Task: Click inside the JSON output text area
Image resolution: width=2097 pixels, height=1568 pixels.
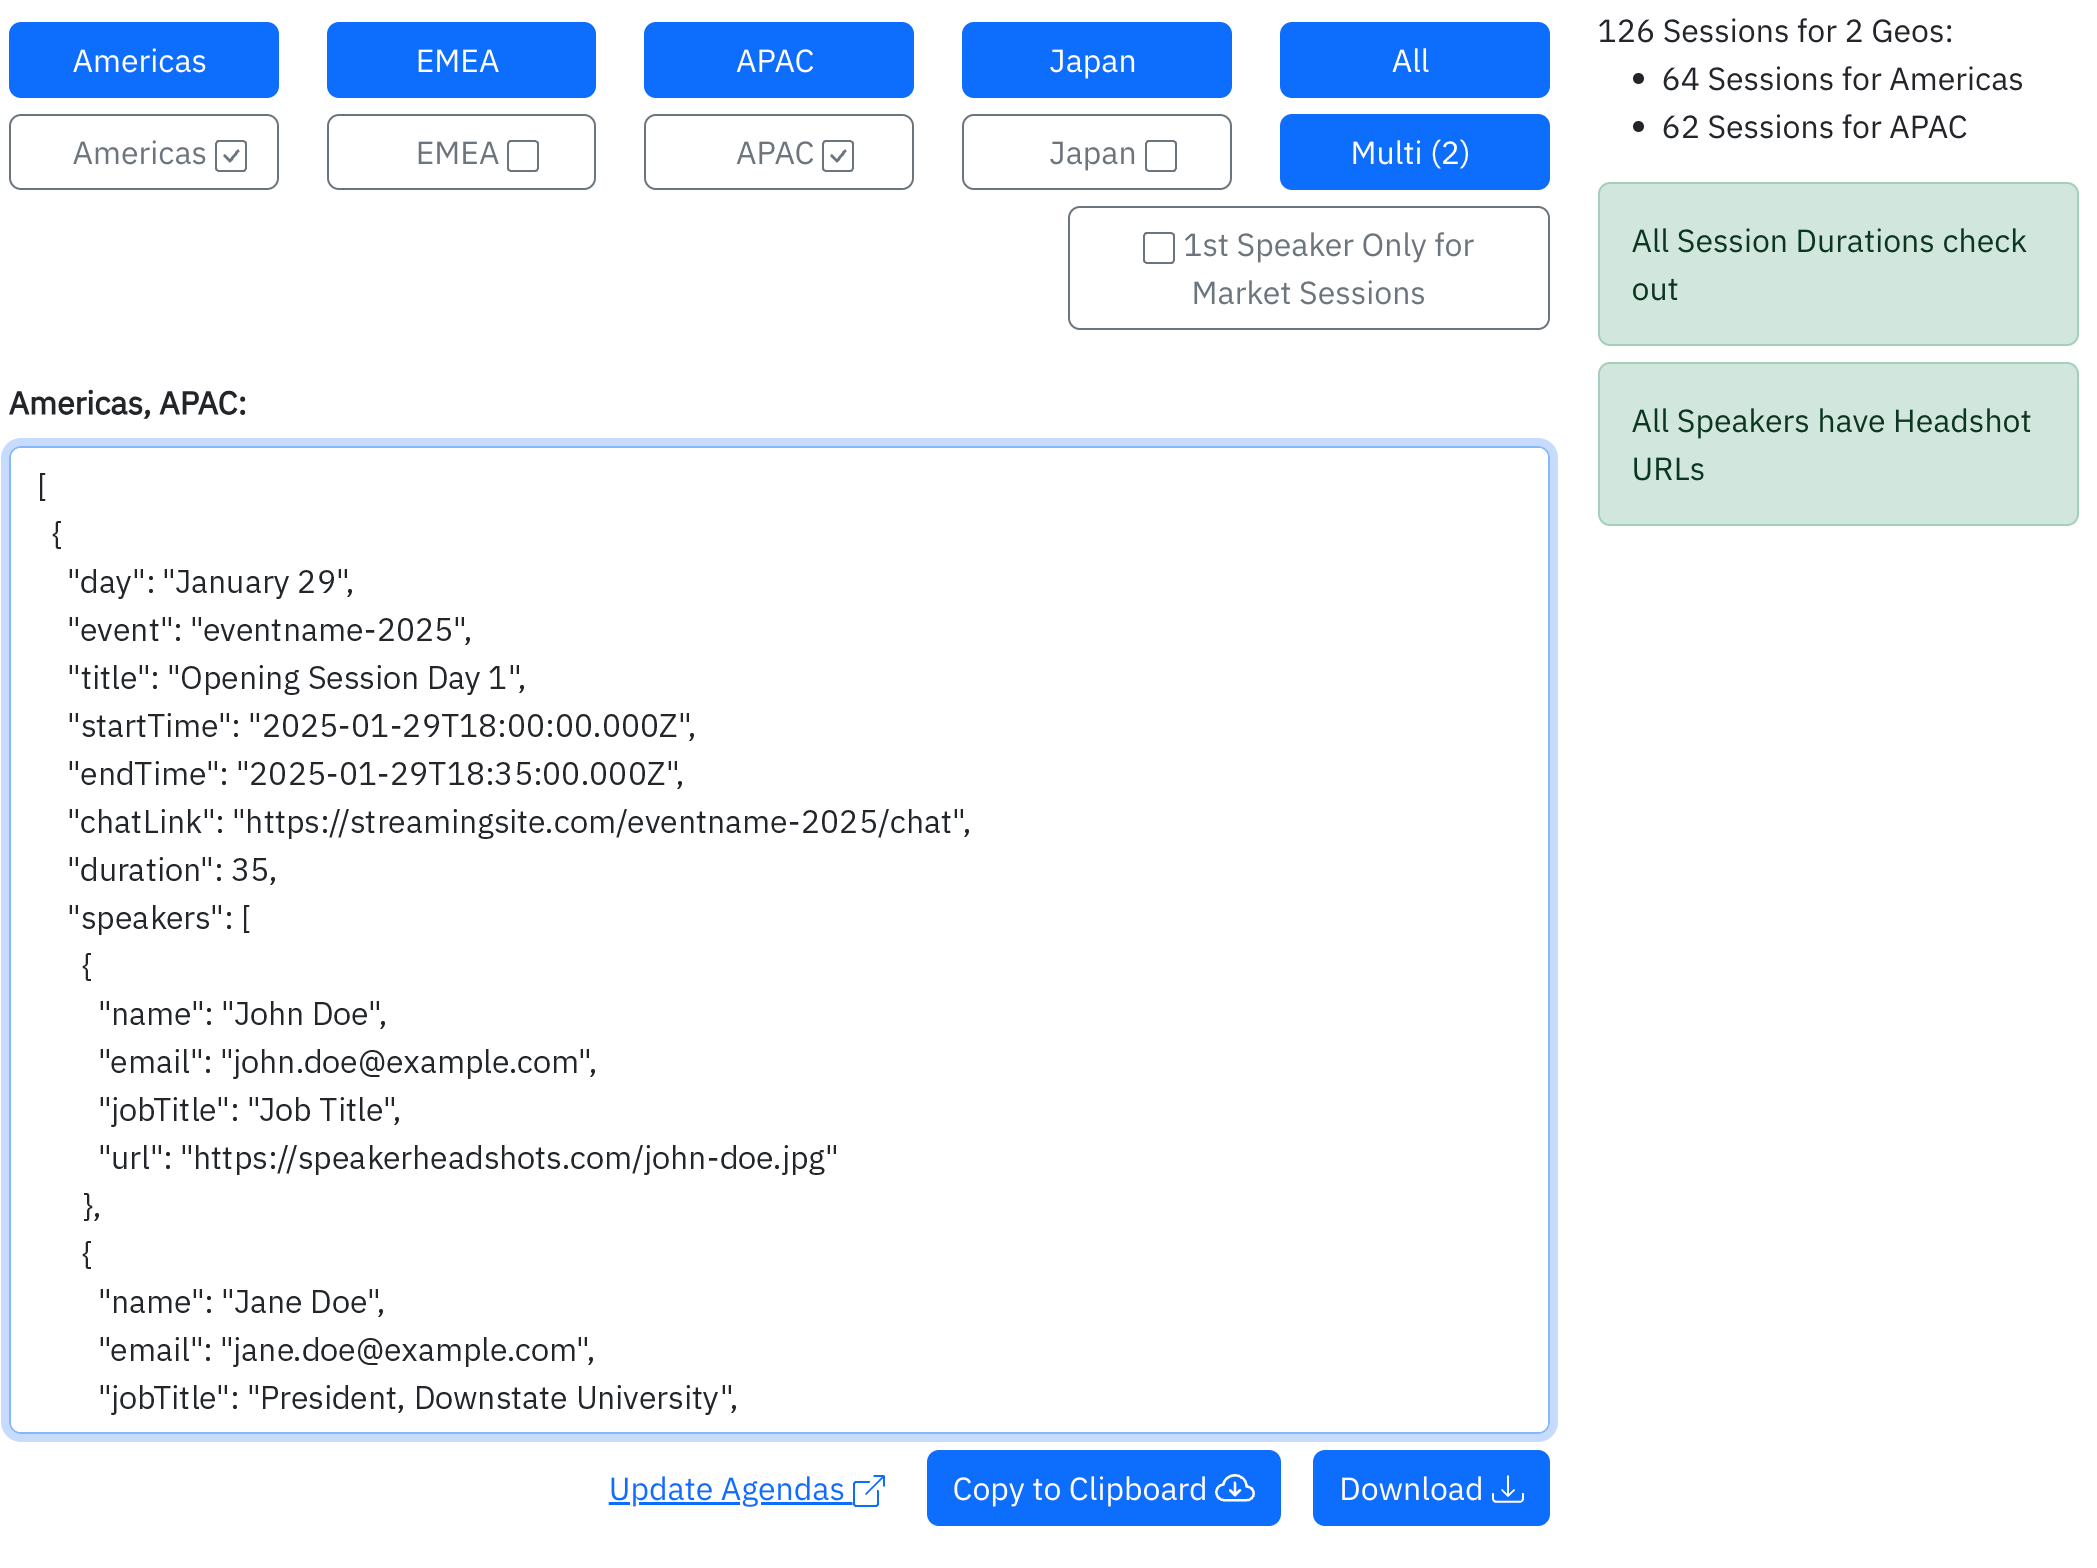Action: pos(779,939)
